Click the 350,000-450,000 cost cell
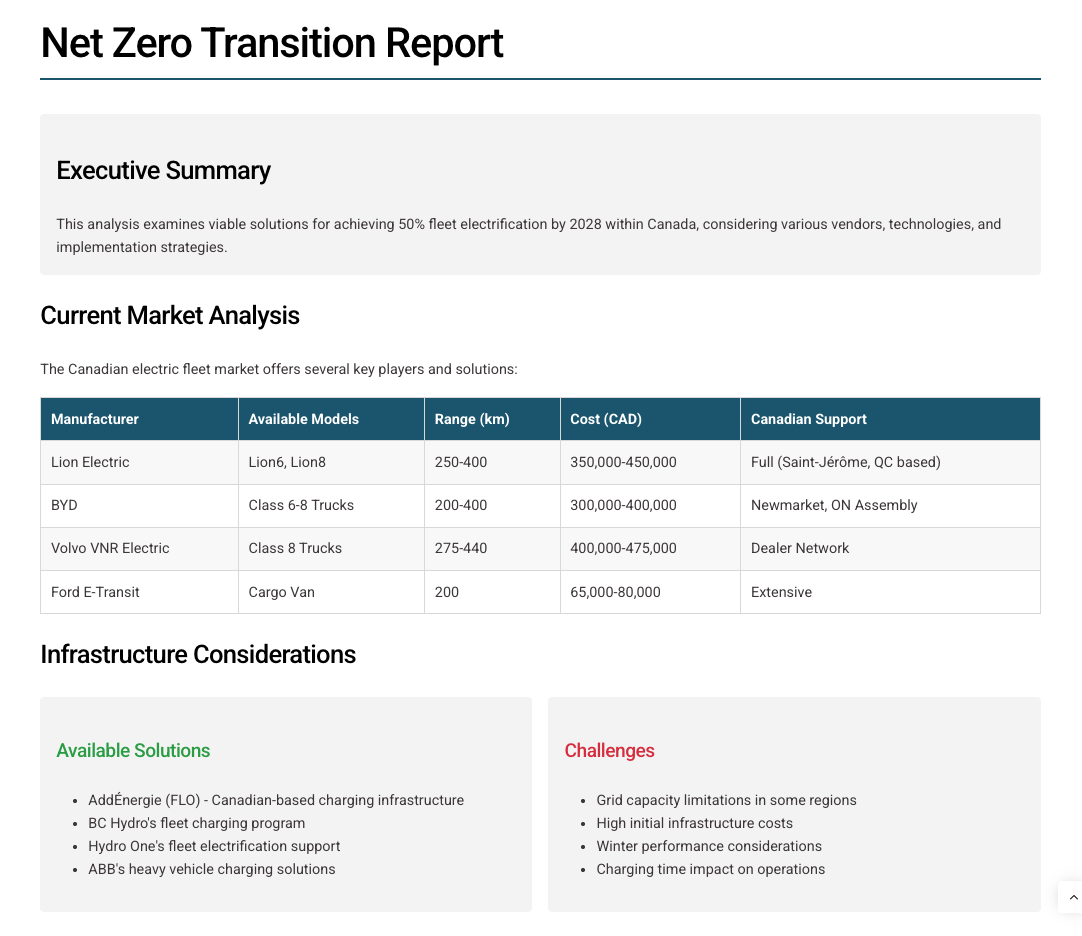The height and width of the screenshot is (936, 1082). pos(650,462)
